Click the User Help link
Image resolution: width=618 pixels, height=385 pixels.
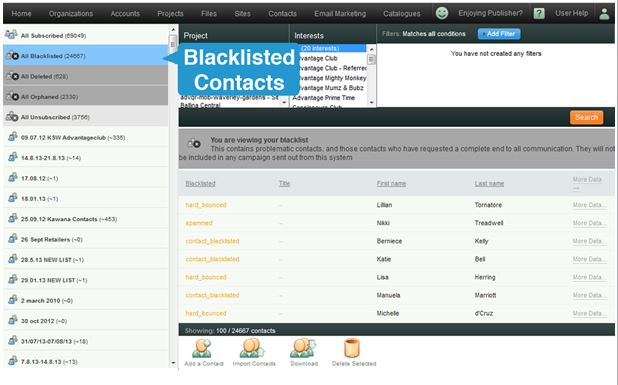coord(571,13)
